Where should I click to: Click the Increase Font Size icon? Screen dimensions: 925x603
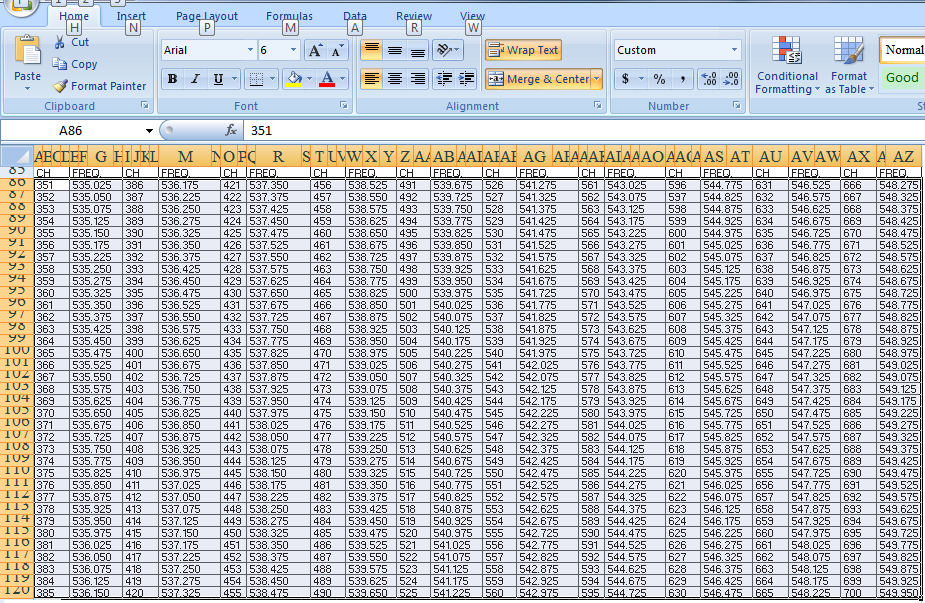tap(315, 51)
